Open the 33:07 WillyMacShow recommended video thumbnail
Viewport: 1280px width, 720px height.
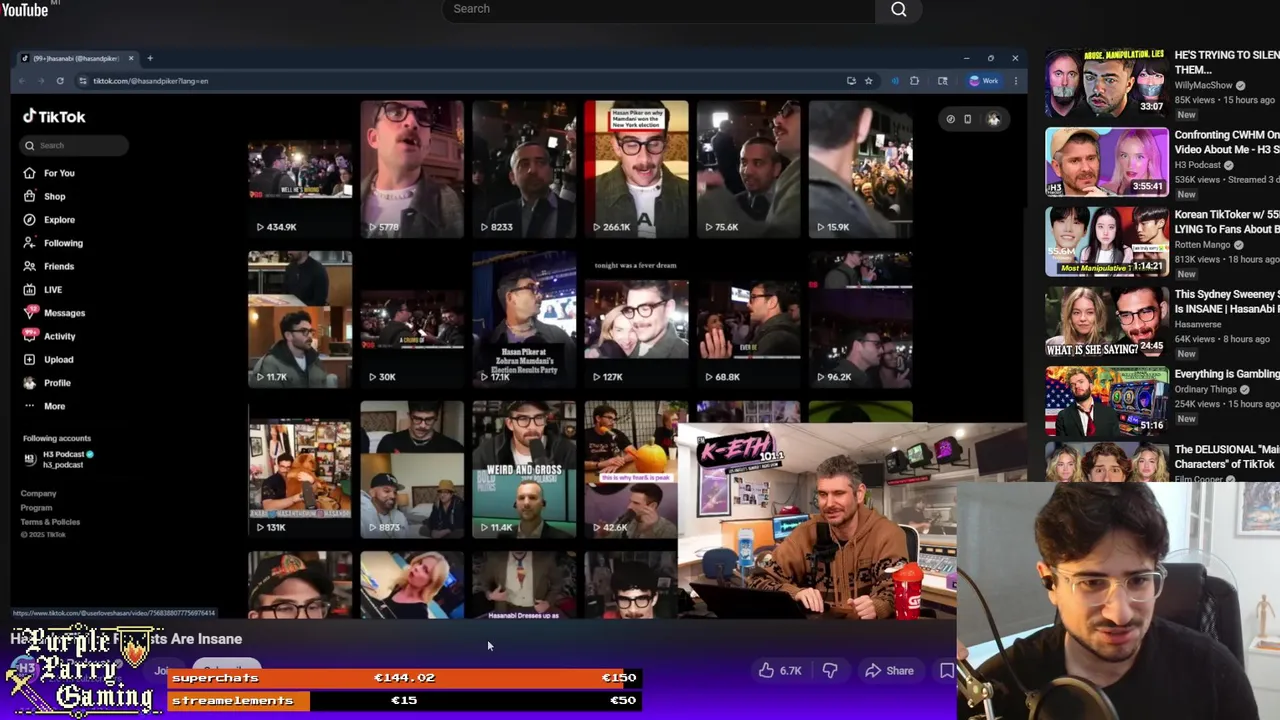click(1106, 82)
